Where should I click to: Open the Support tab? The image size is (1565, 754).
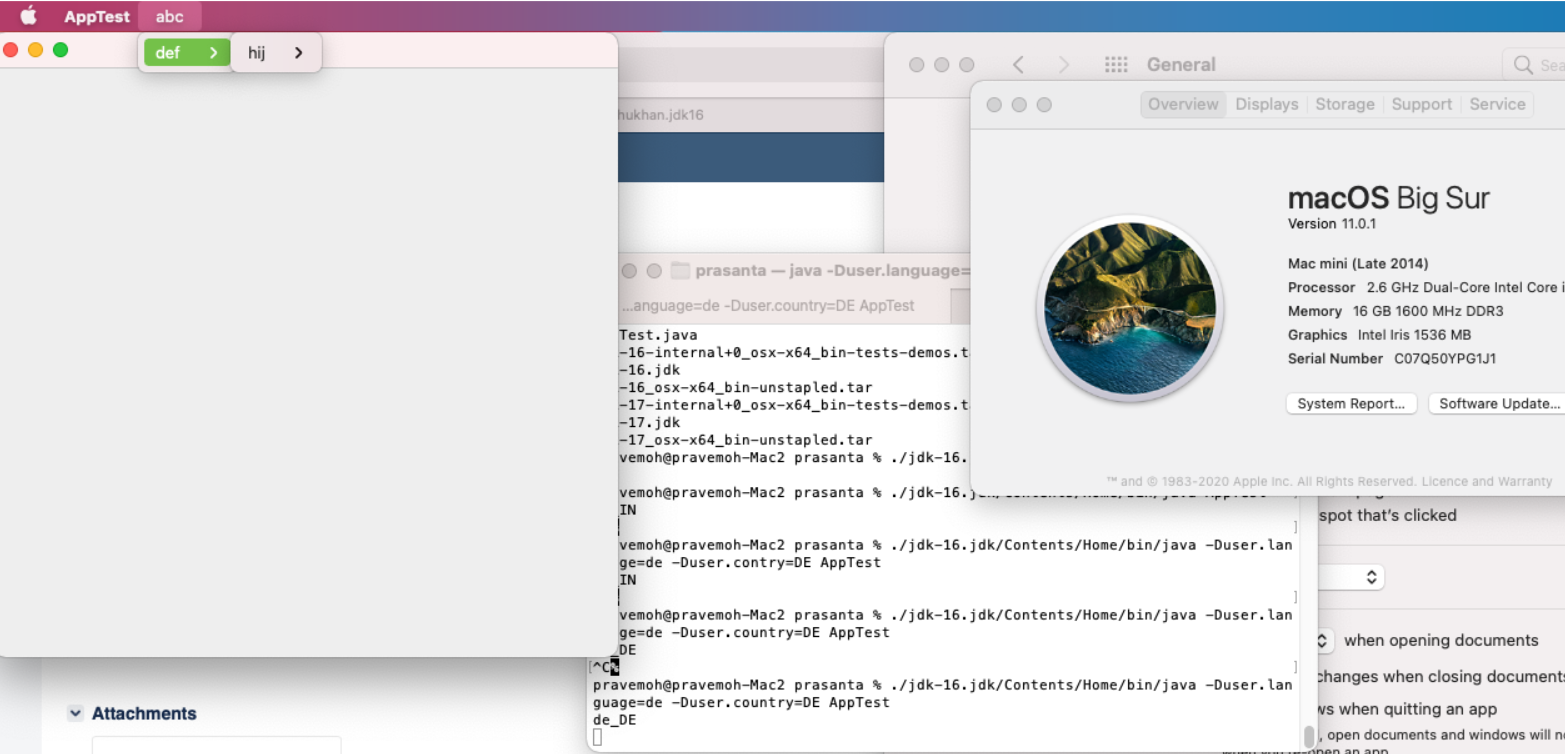coord(1421,104)
